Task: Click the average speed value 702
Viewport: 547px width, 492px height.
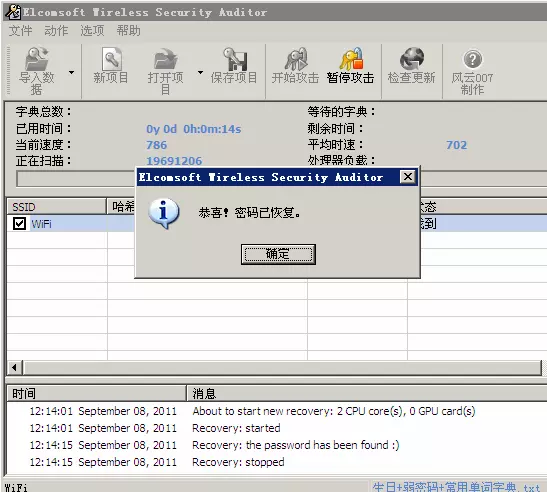Action: [x=456, y=145]
